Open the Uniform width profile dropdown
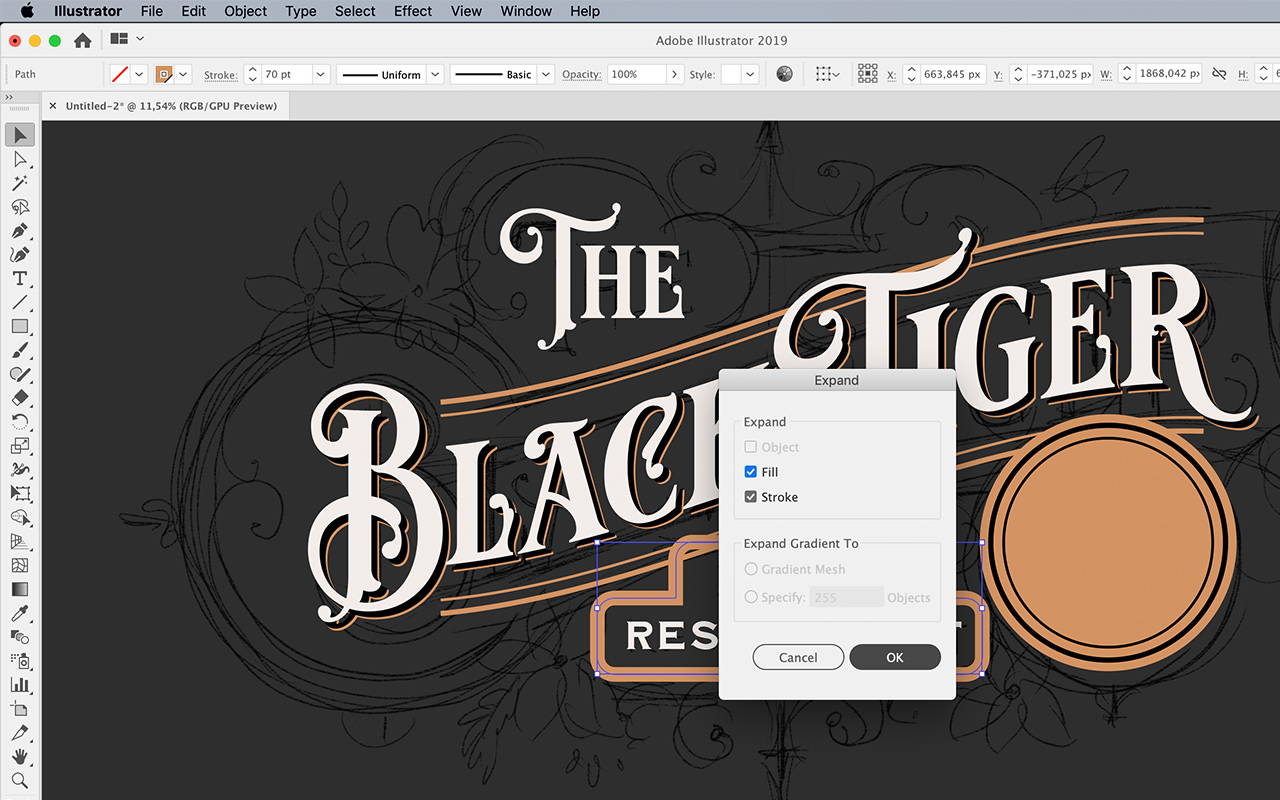This screenshot has width=1280, height=800. pyautogui.click(x=435, y=74)
